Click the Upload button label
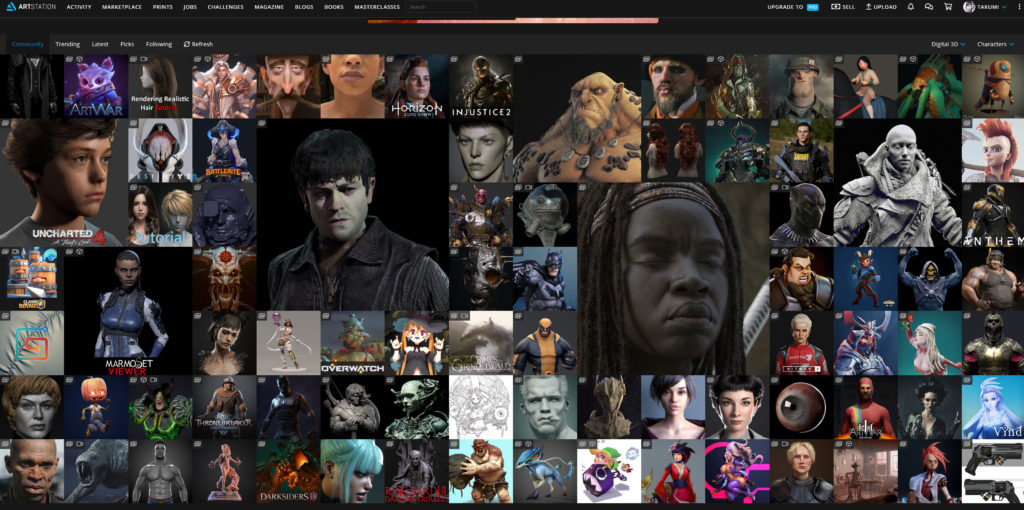This screenshot has width=1024, height=510. (x=886, y=7)
